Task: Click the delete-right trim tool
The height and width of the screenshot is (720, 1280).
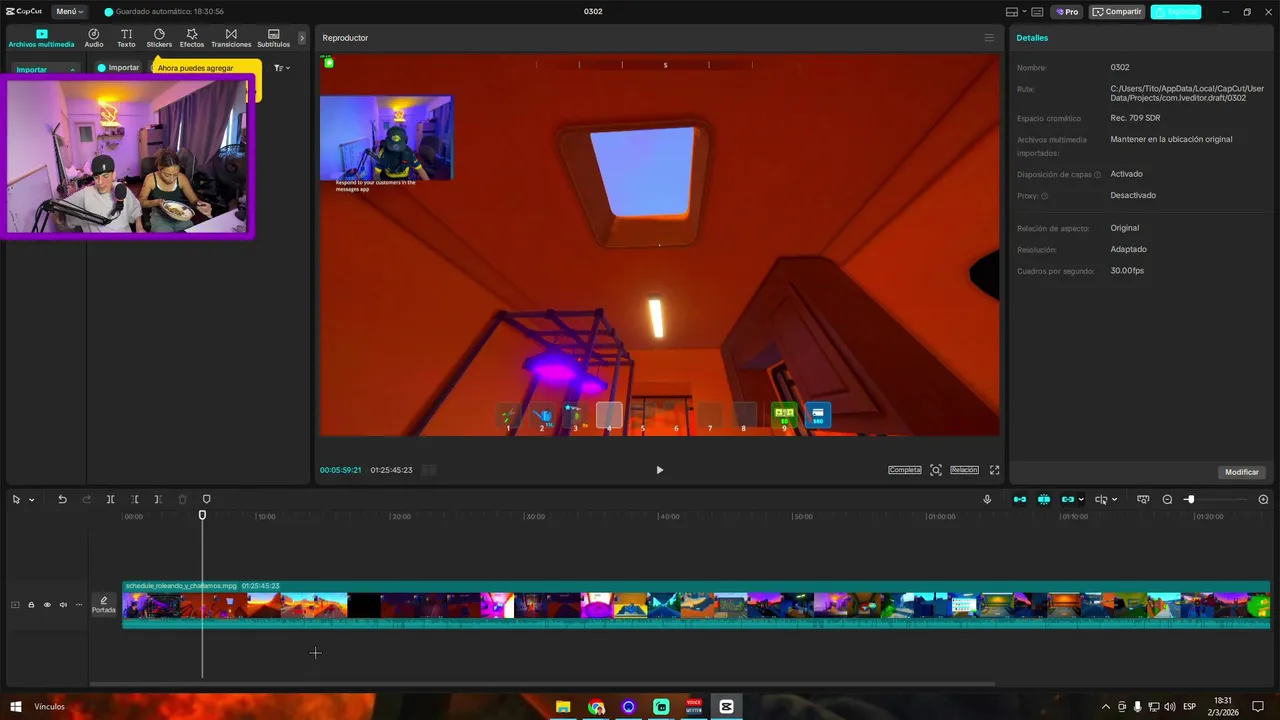Action: tap(158, 499)
